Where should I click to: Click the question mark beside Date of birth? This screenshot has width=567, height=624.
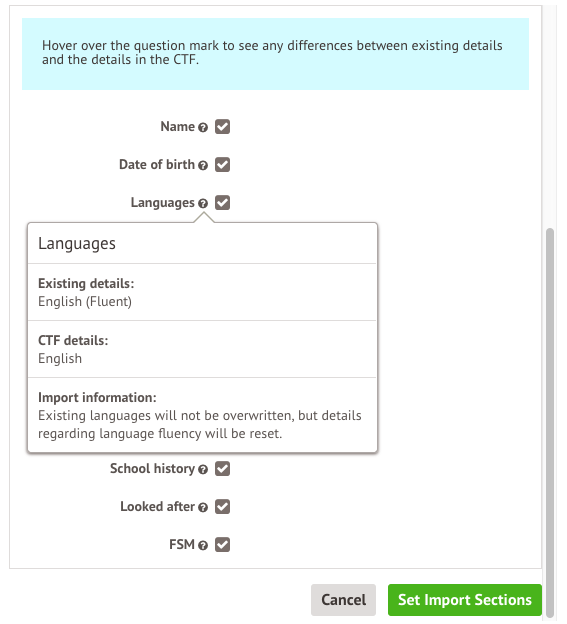[x=203, y=166]
